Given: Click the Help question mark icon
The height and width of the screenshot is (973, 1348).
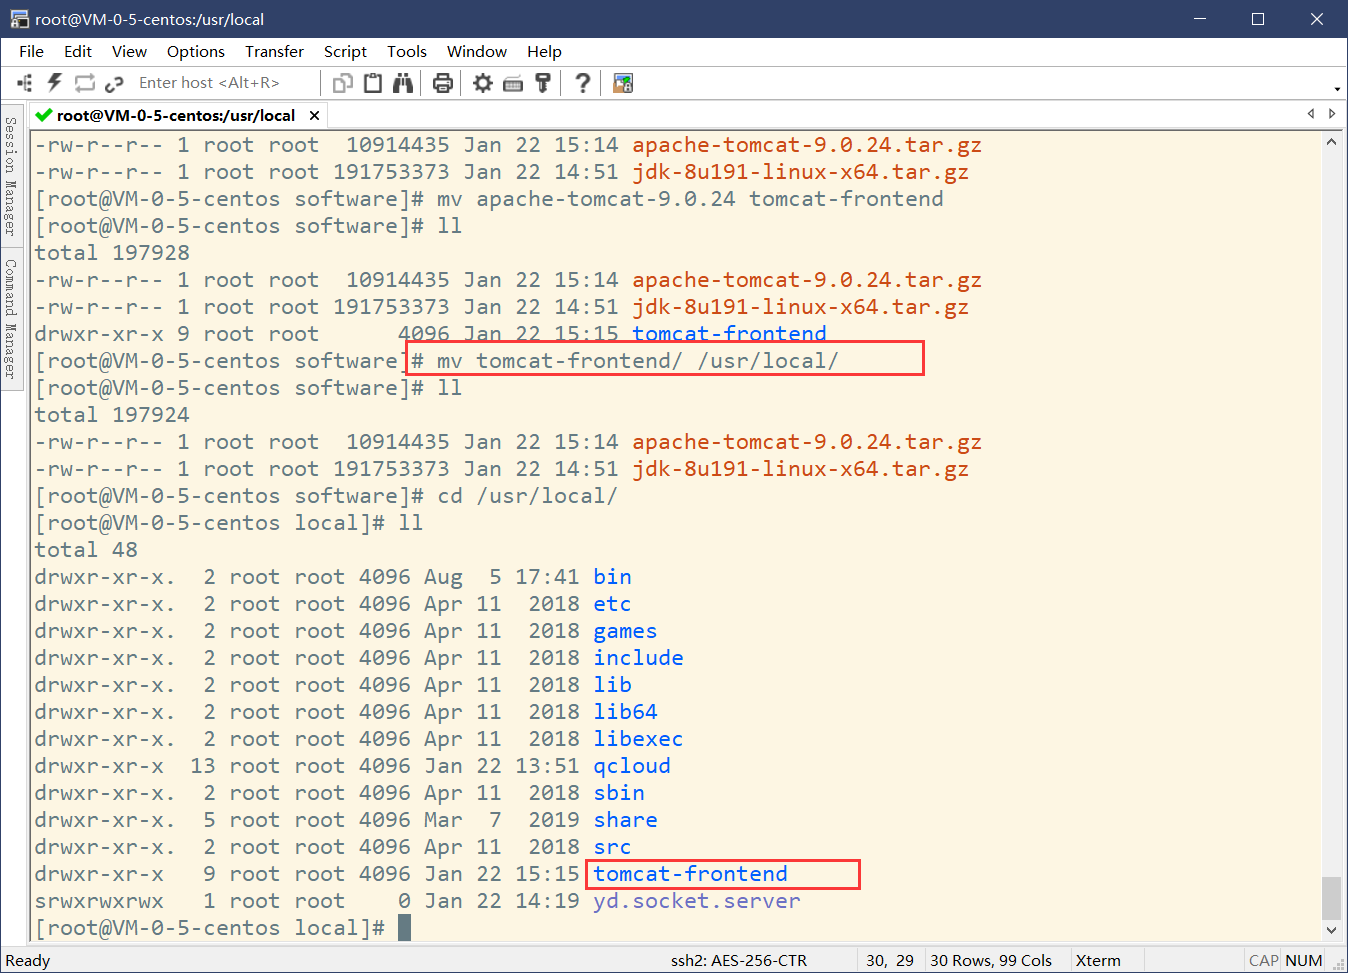Looking at the screenshot, I should 583,83.
